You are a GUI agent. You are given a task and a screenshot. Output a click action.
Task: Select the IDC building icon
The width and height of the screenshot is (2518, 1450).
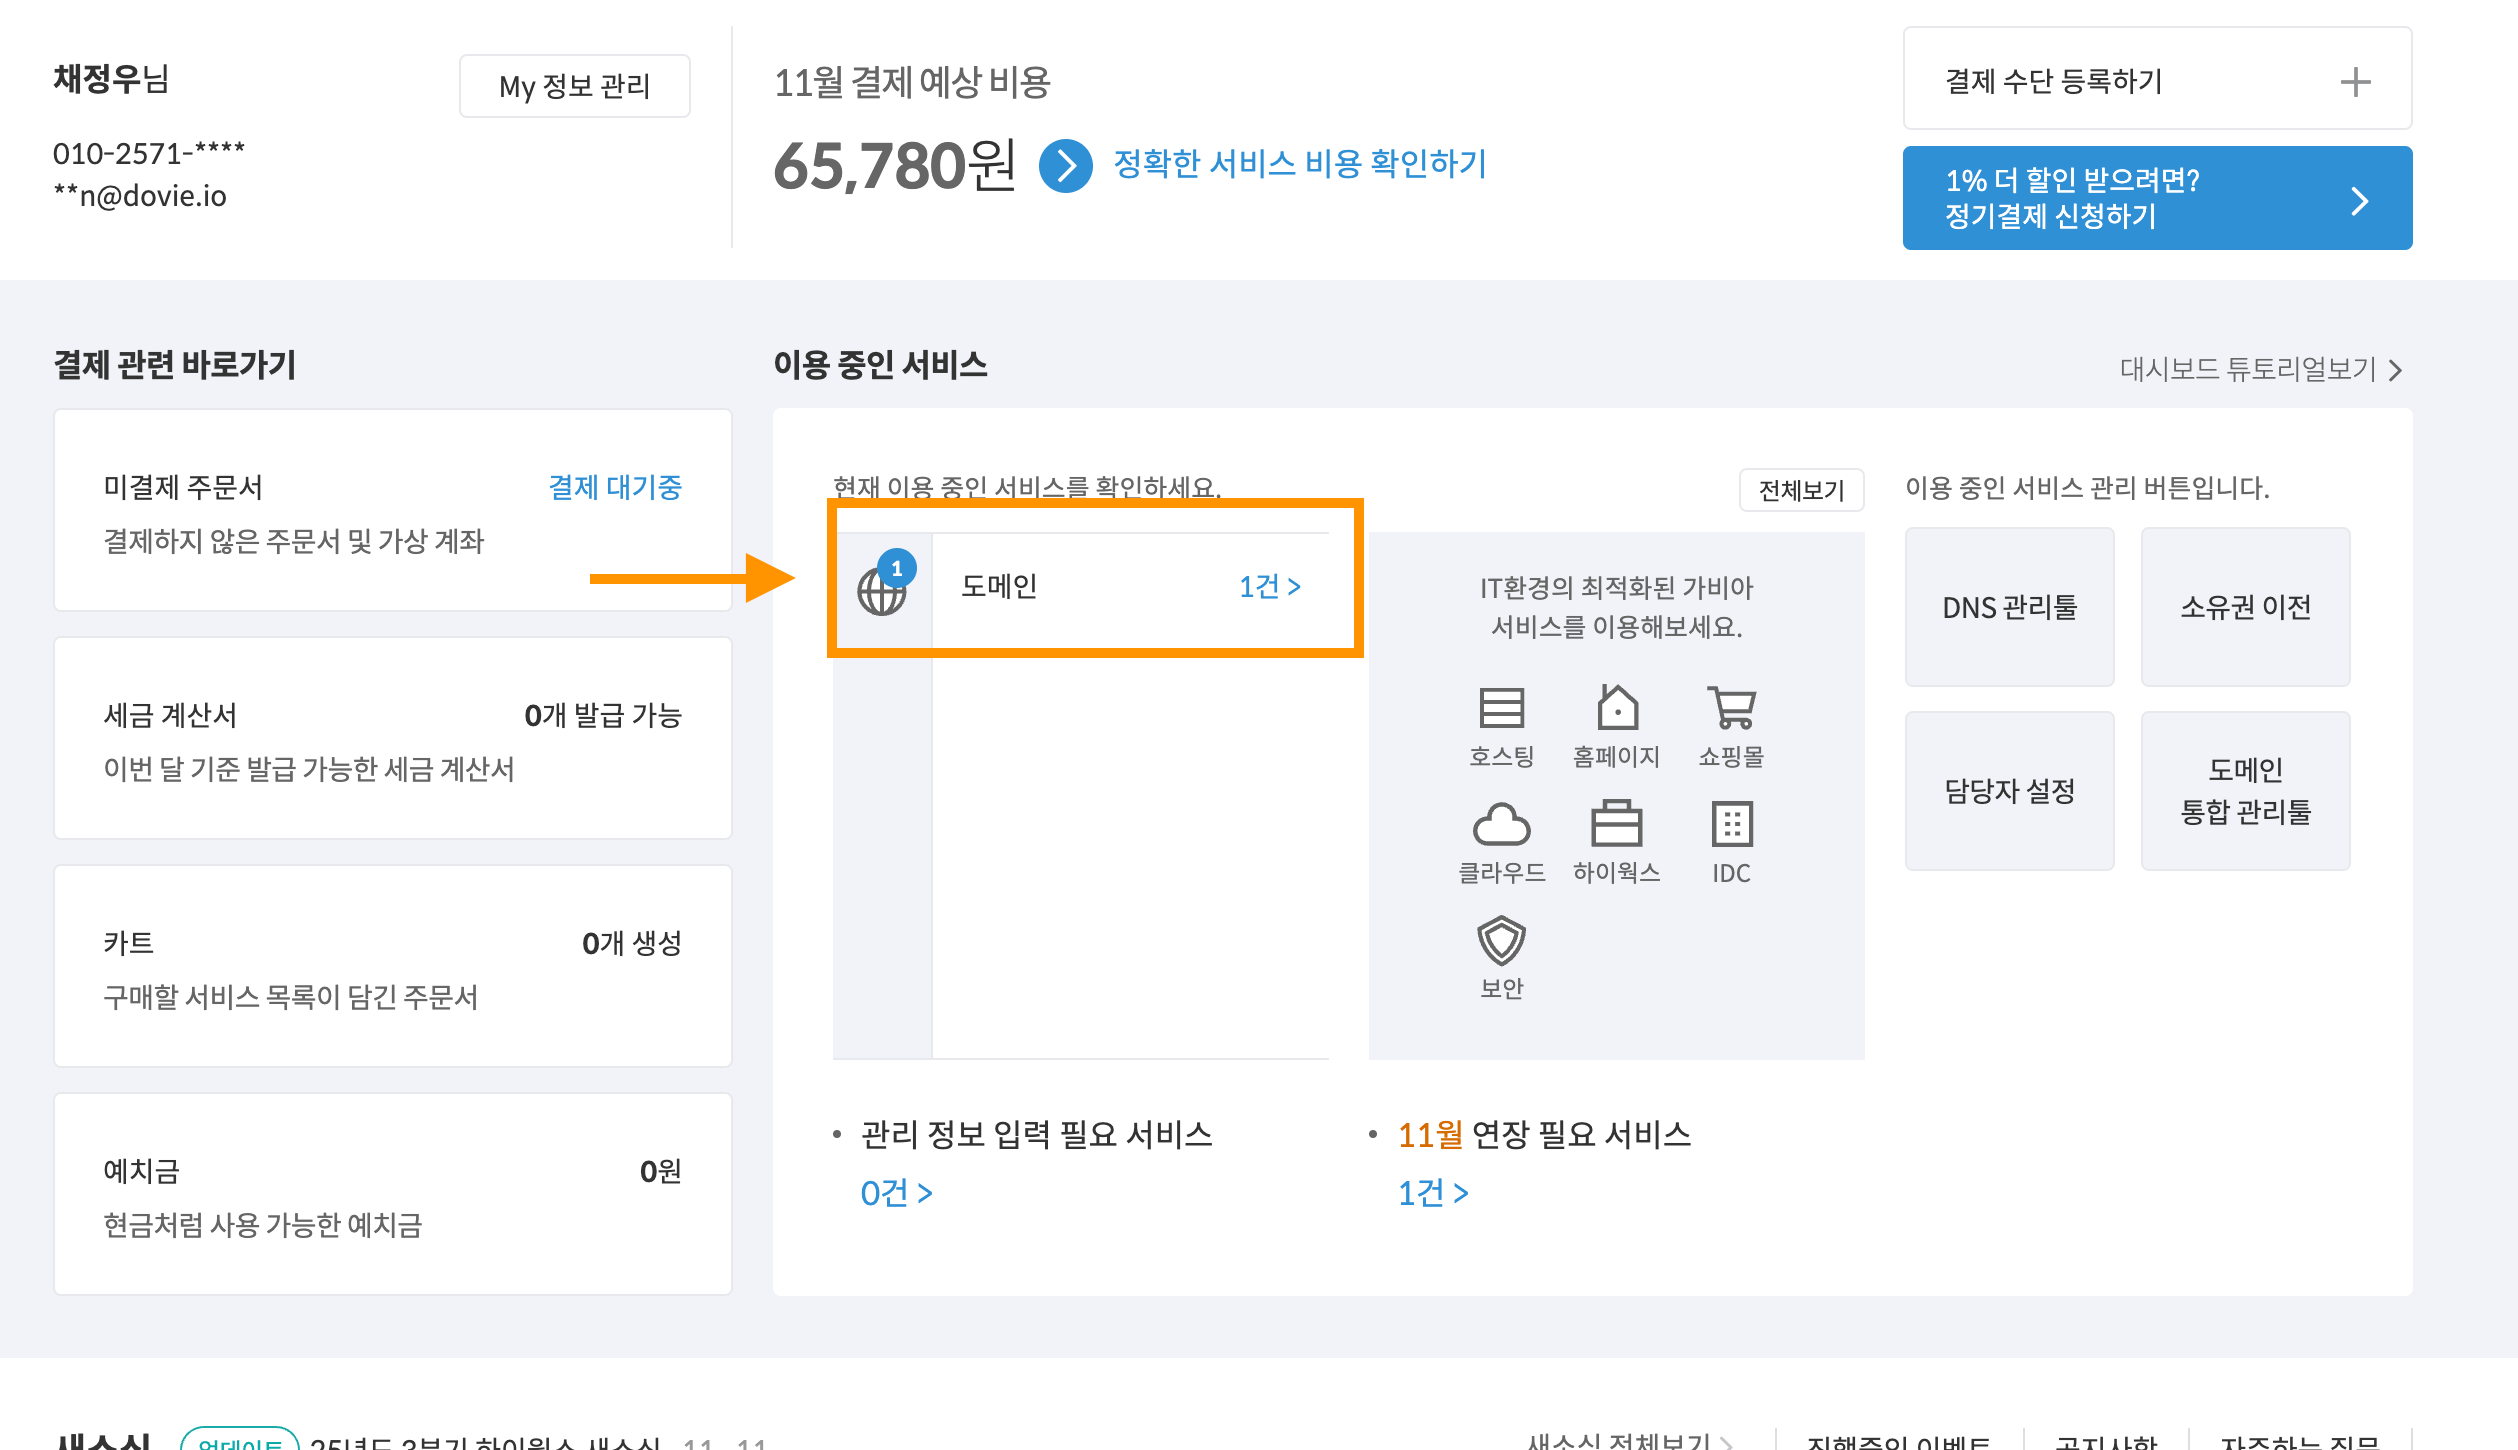click(1731, 825)
